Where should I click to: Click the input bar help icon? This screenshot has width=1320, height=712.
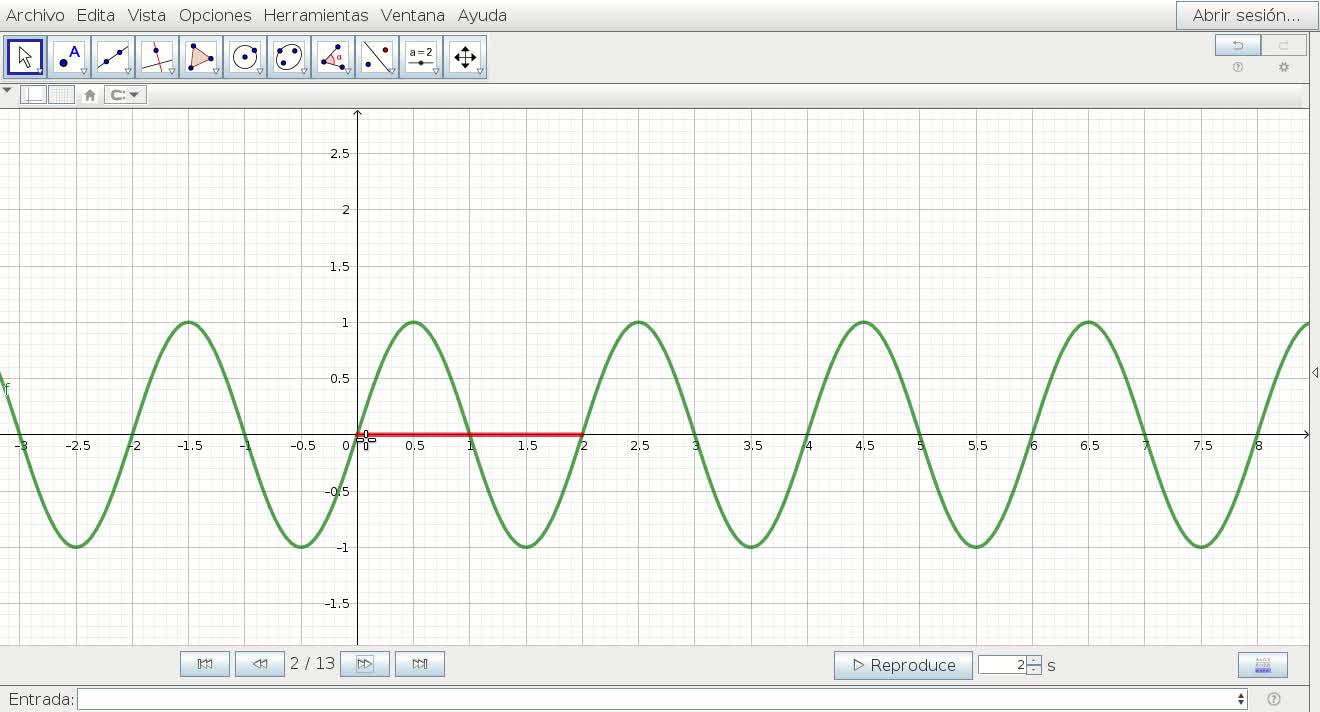coord(1273,699)
